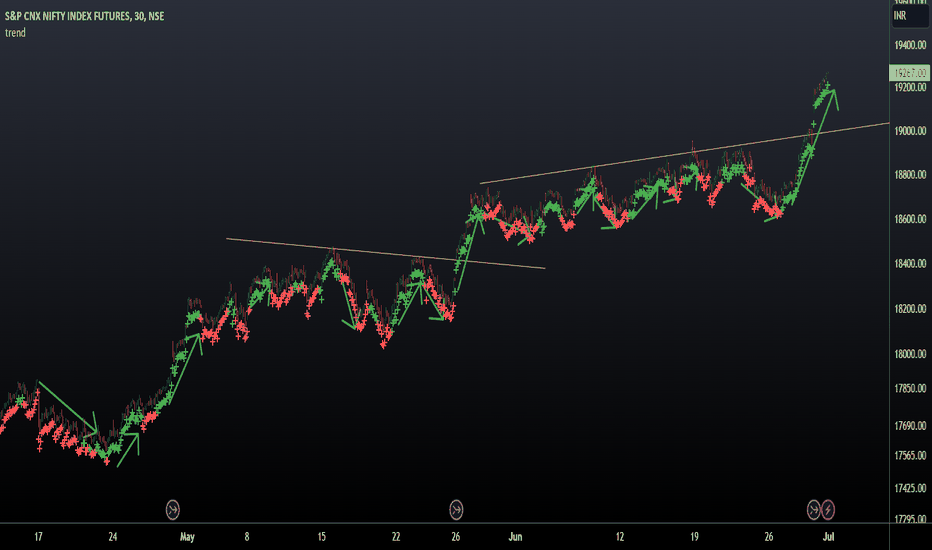Click the 26 date label after the 22 label

point(456,537)
